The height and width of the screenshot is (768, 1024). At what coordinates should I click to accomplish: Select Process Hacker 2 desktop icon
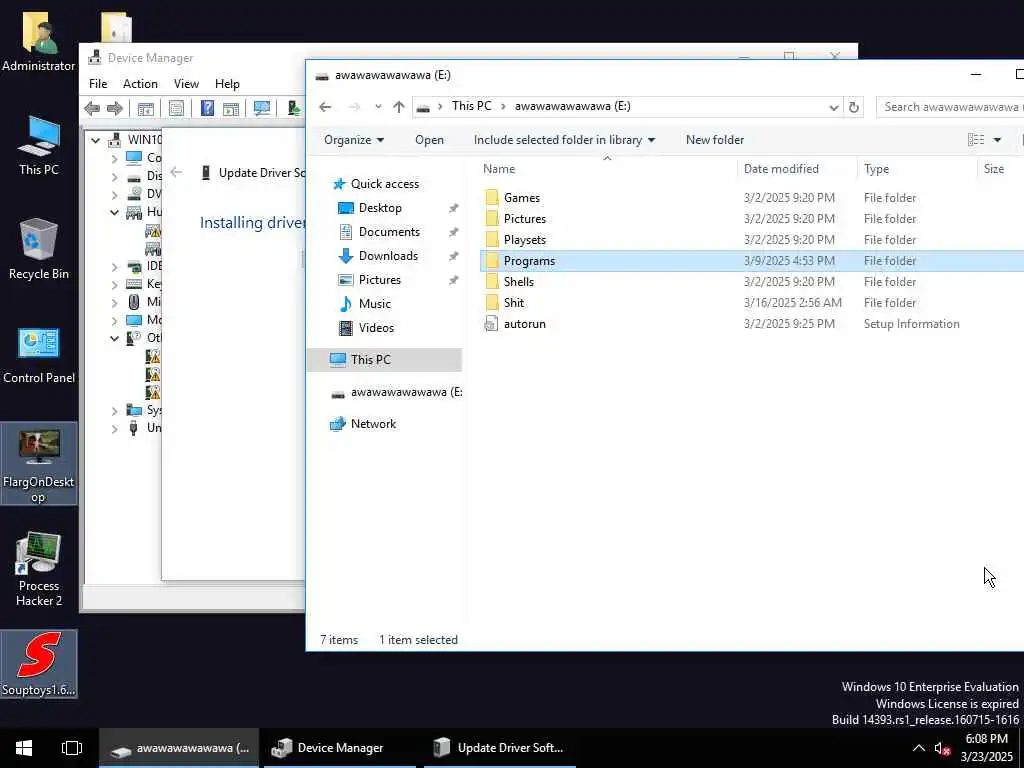(x=39, y=569)
